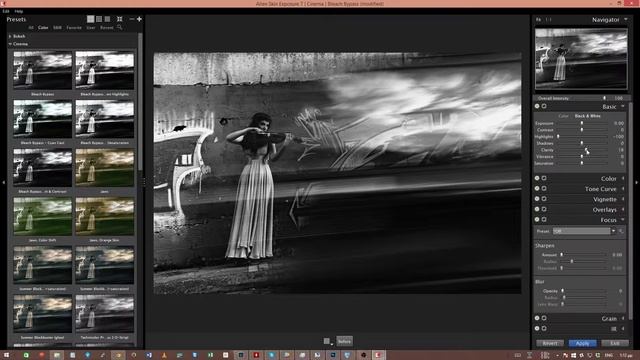Switch to the B&W presets filter tab
The image size is (640, 360).
pos(57,28)
